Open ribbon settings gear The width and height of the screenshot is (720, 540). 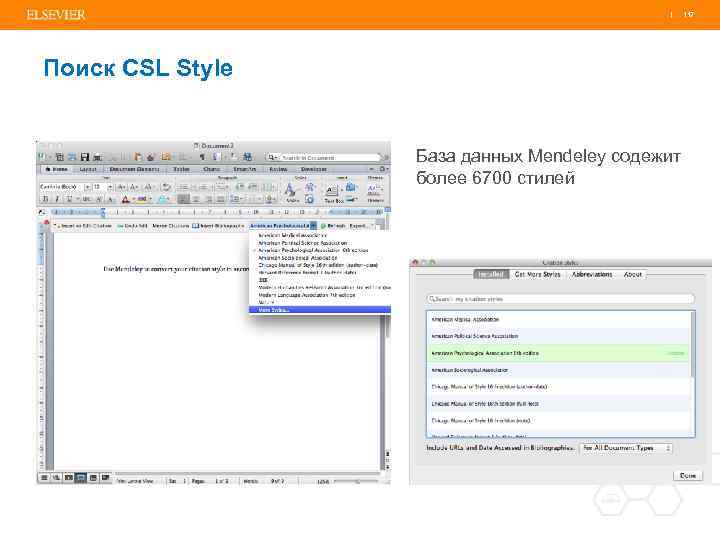pyautogui.click(x=382, y=169)
